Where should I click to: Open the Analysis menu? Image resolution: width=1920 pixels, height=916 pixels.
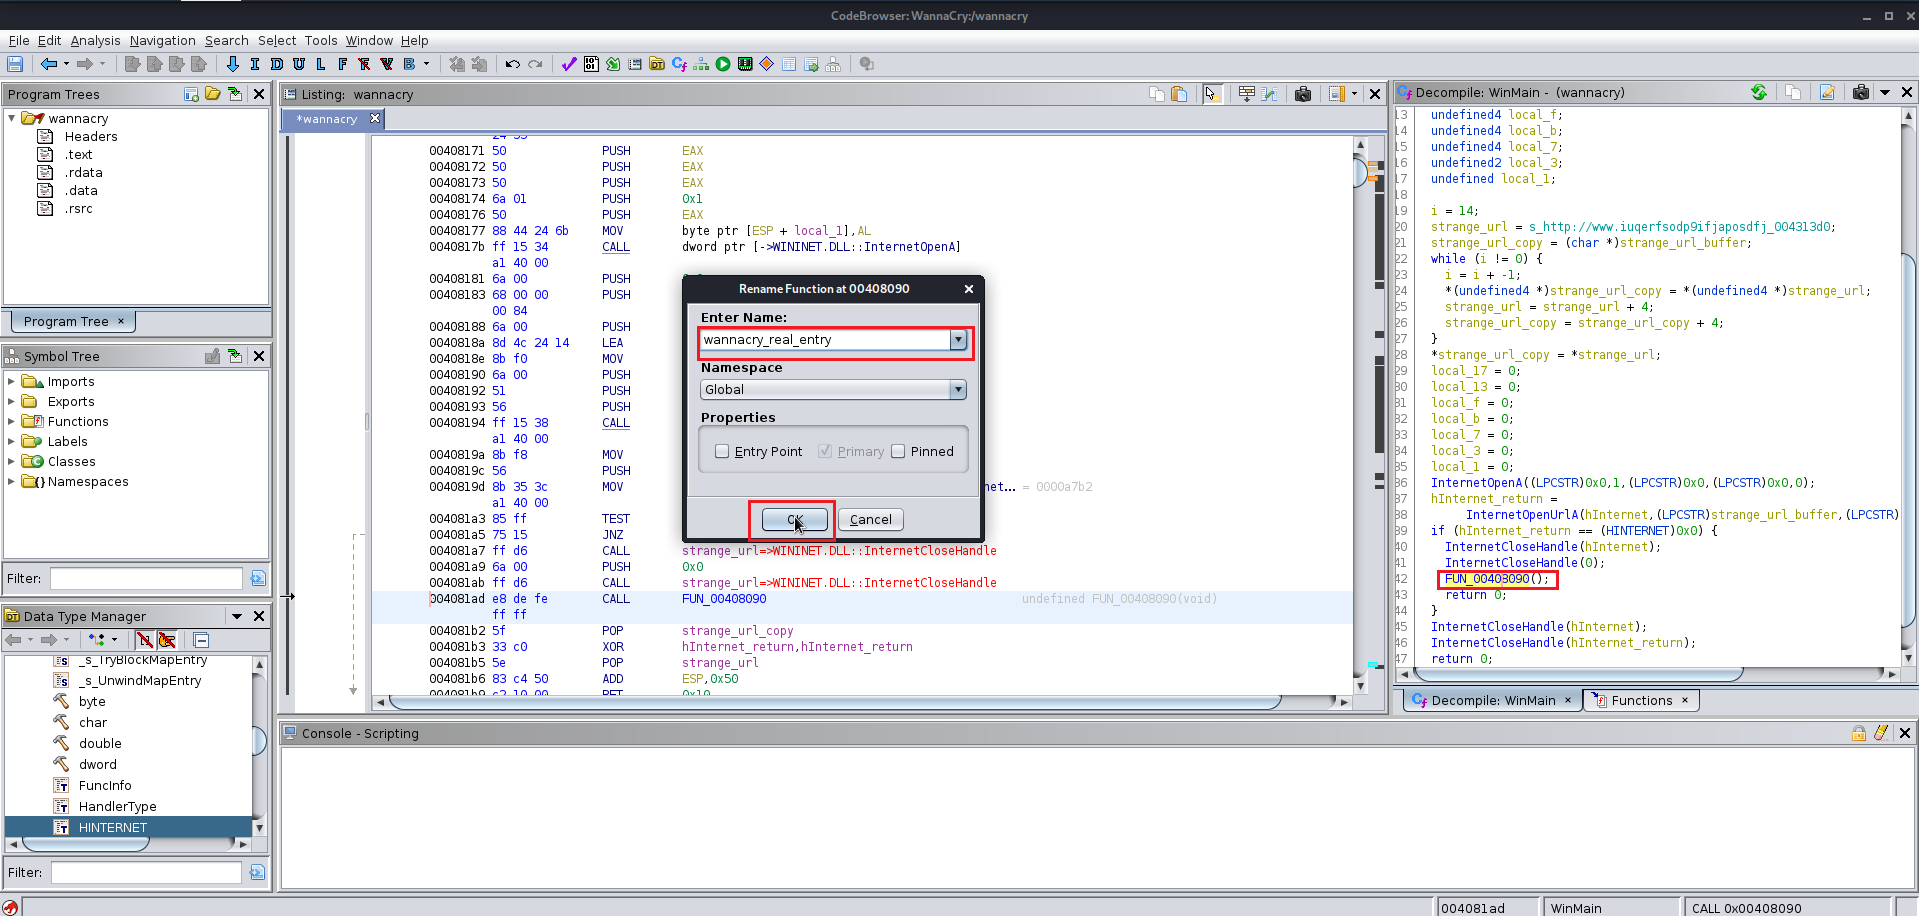point(95,40)
